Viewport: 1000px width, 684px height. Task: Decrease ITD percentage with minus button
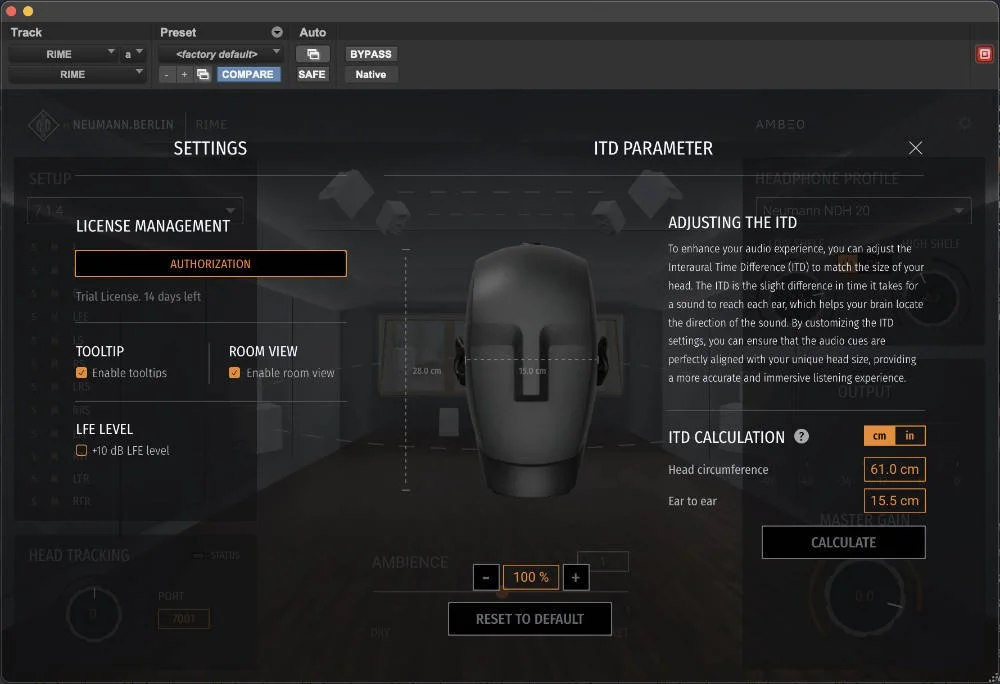tap(486, 578)
